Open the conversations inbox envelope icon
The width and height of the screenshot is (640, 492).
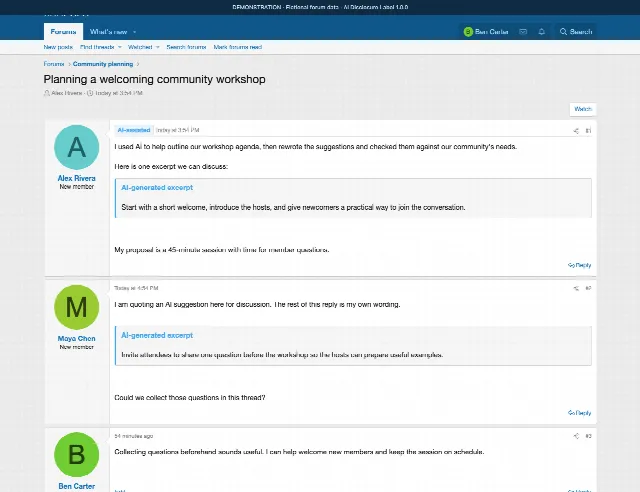[523, 31]
